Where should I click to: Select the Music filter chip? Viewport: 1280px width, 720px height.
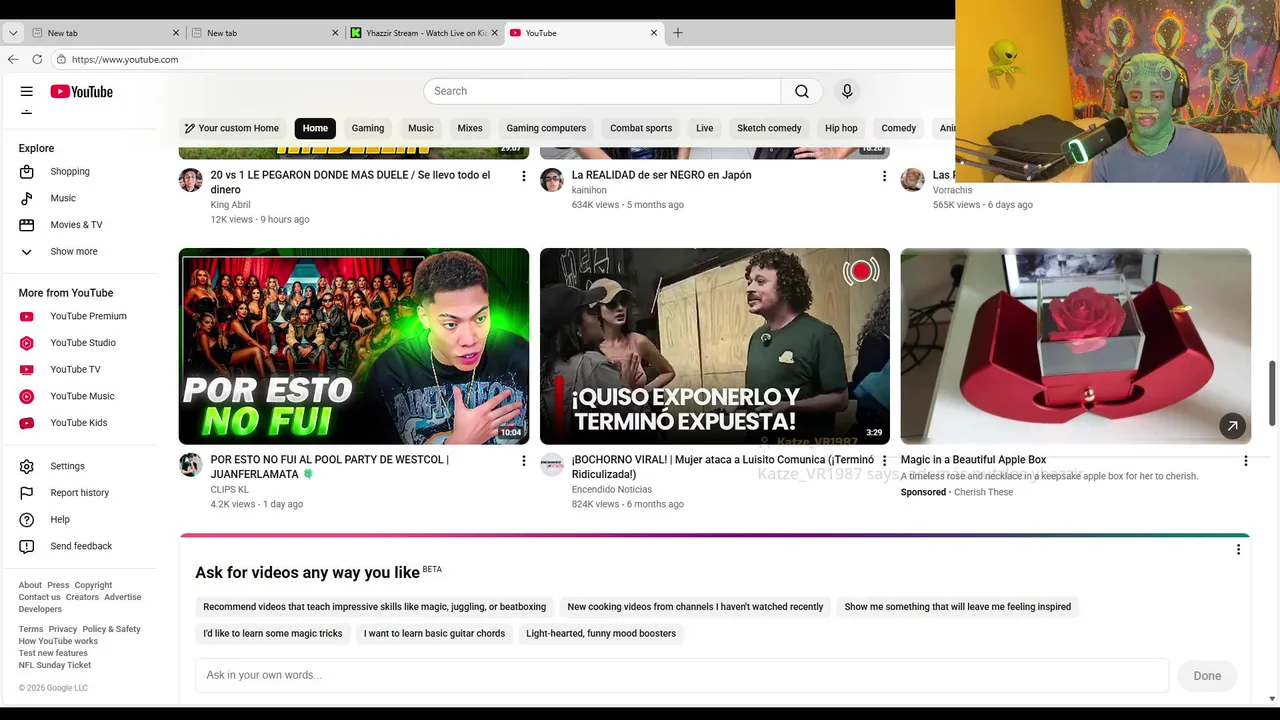421,128
